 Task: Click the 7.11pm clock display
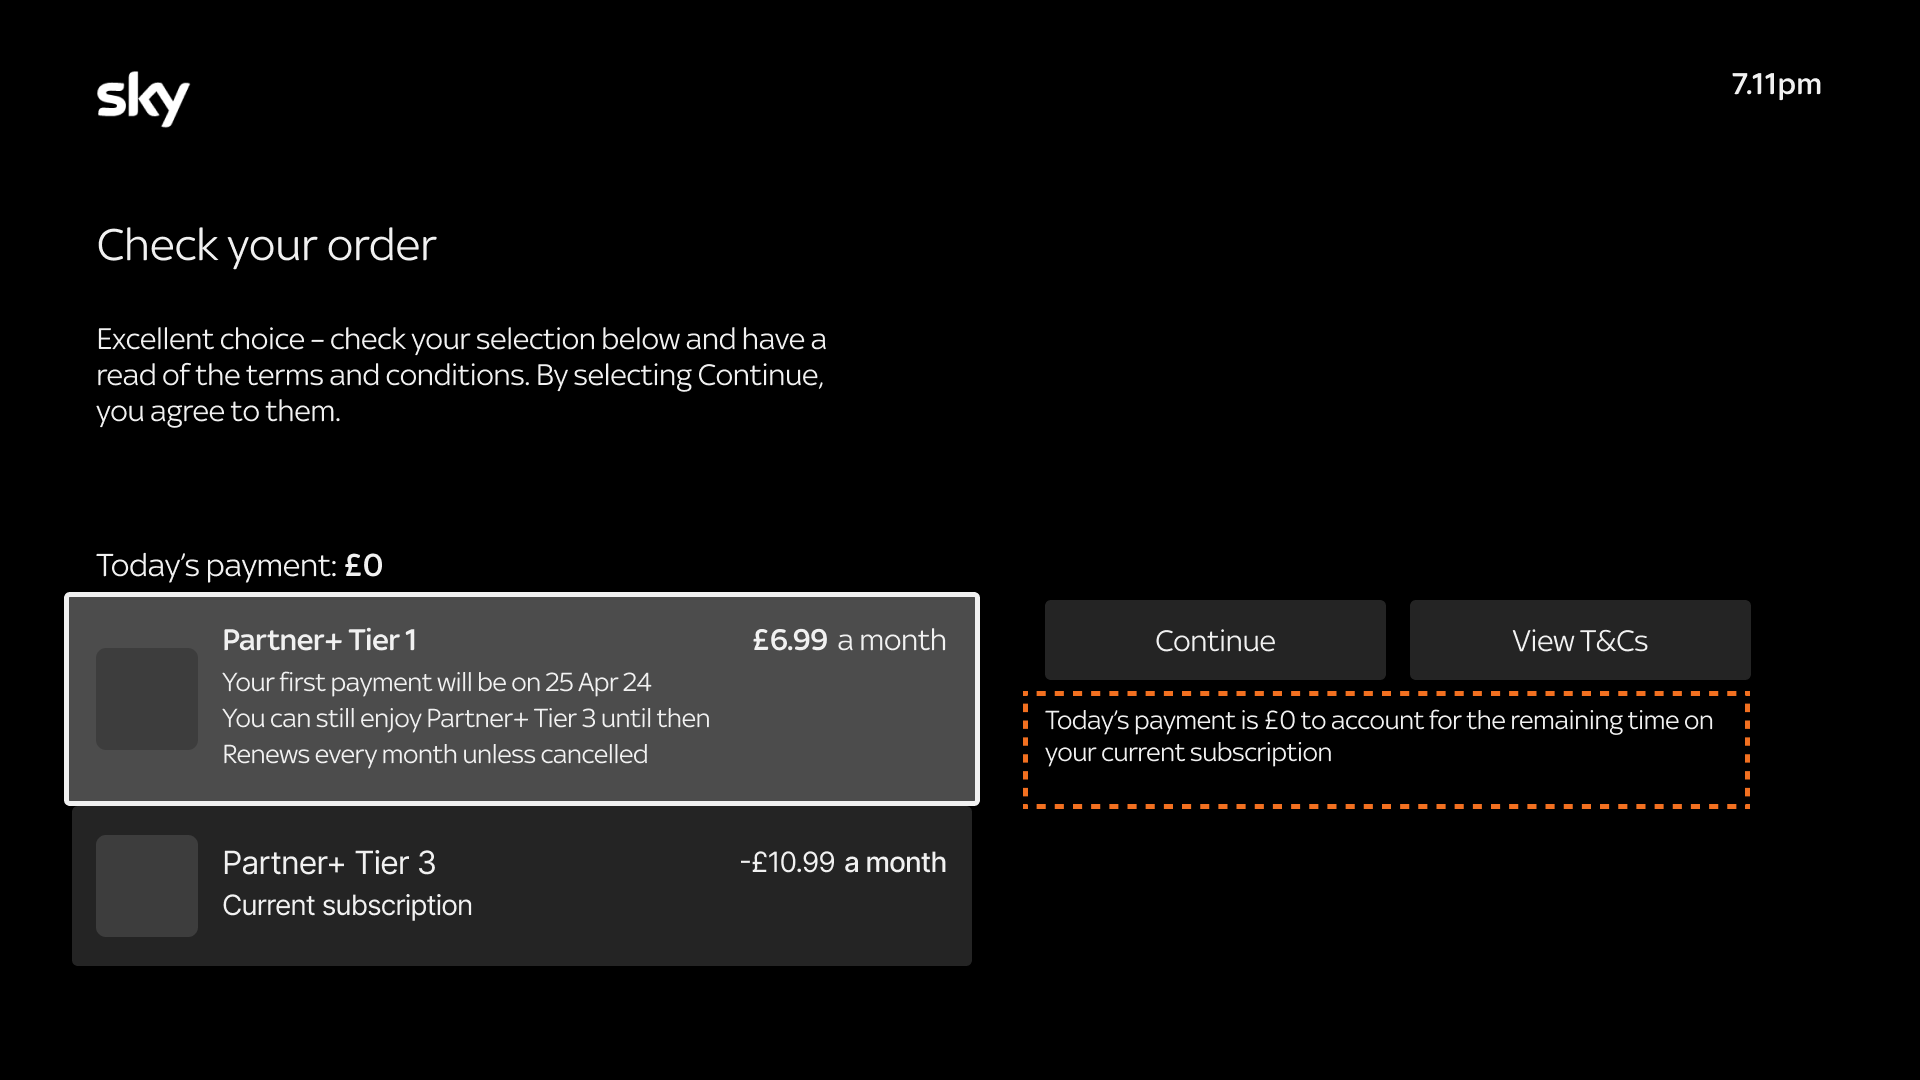pos(1776,85)
